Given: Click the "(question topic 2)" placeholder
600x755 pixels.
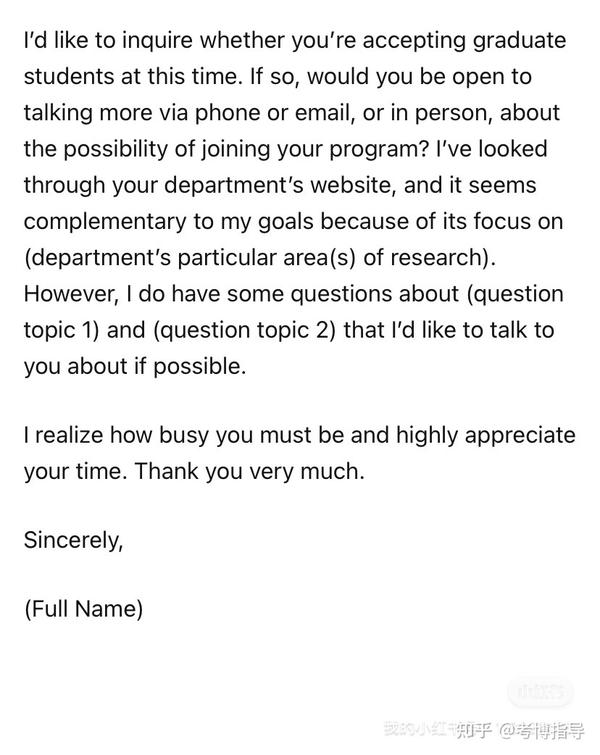Looking at the screenshot, I should (x=244, y=330).
